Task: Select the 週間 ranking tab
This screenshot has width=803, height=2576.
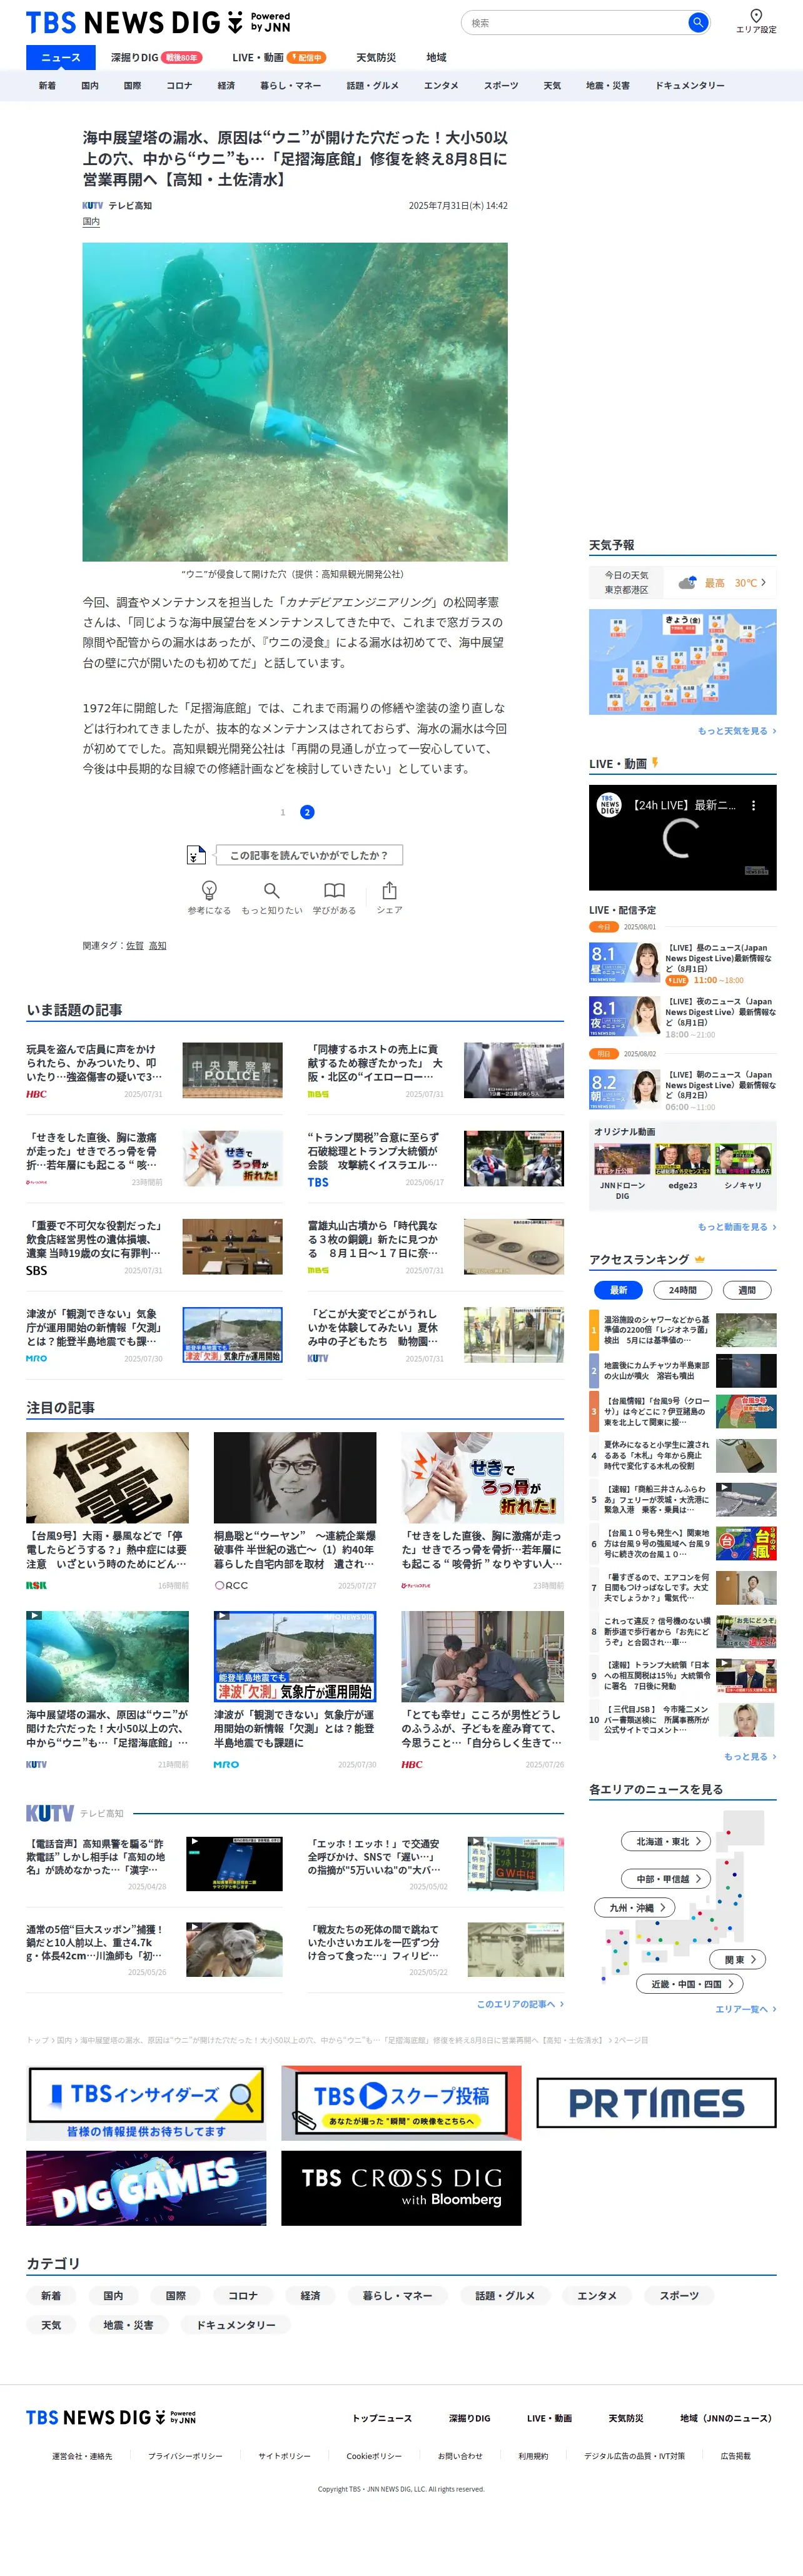Action: click(x=746, y=1290)
